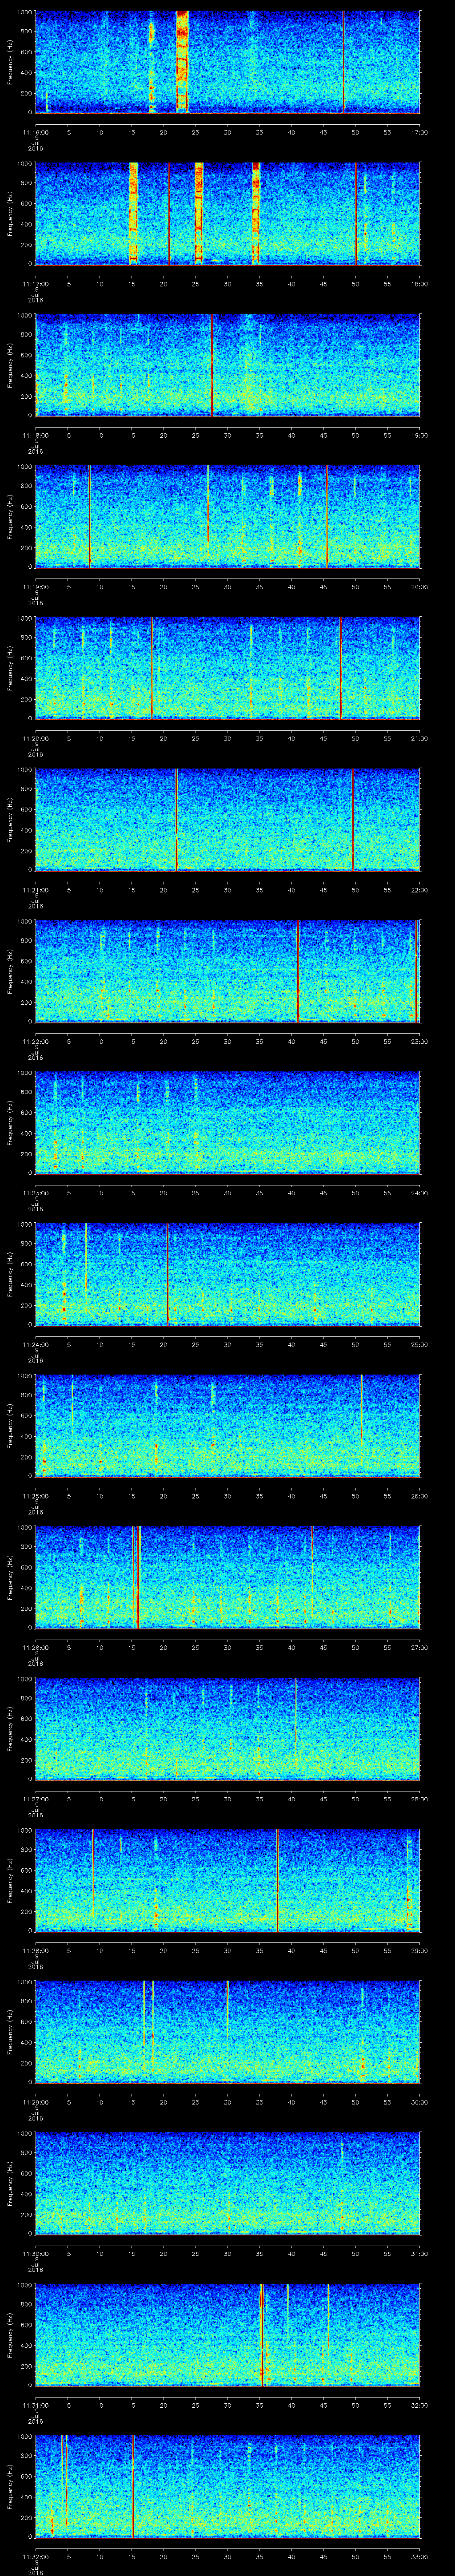The width and height of the screenshot is (455, 2576).
Task: Click the 32:00 end time label
Action: pos(419,2405)
